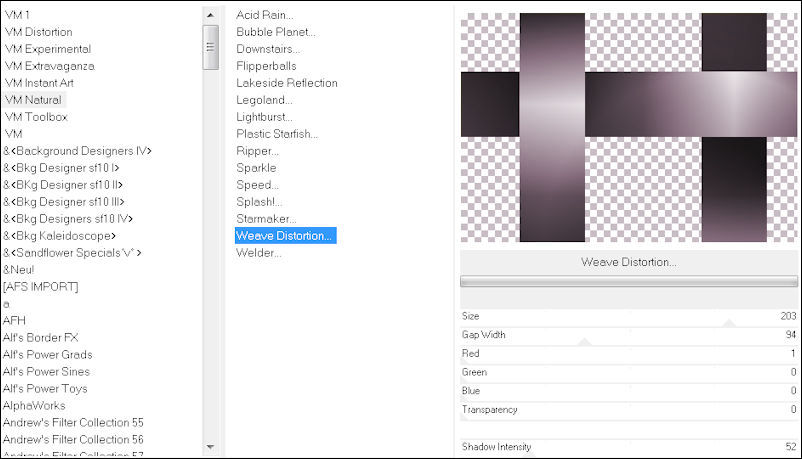The image size is (802, 459).
Task: Choose Plastic Starfish filter
Action: point(277,134)
